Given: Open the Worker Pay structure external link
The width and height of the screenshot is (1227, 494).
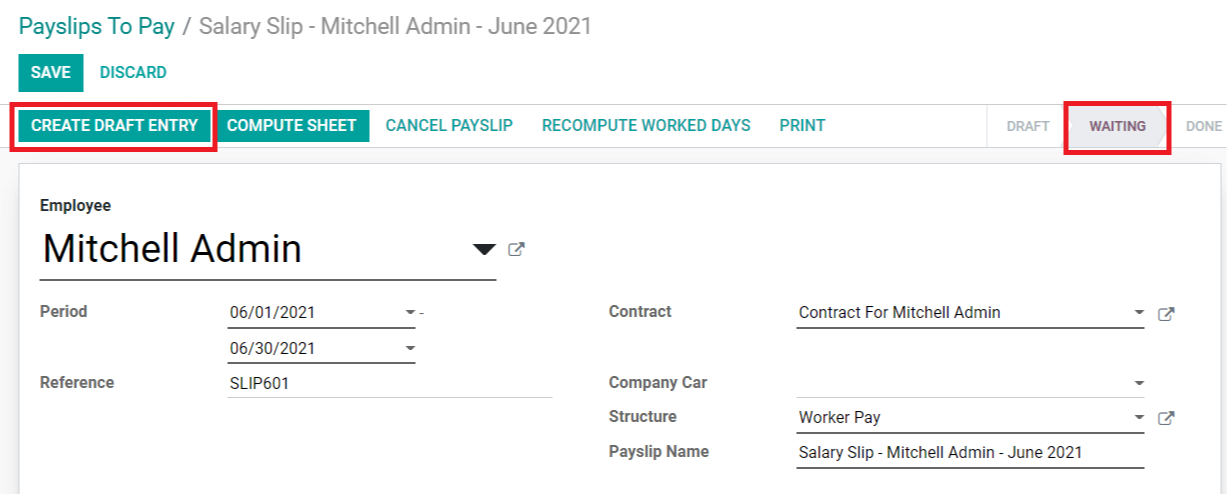Looking at the screenshot, I should [x=1165, y=418].
